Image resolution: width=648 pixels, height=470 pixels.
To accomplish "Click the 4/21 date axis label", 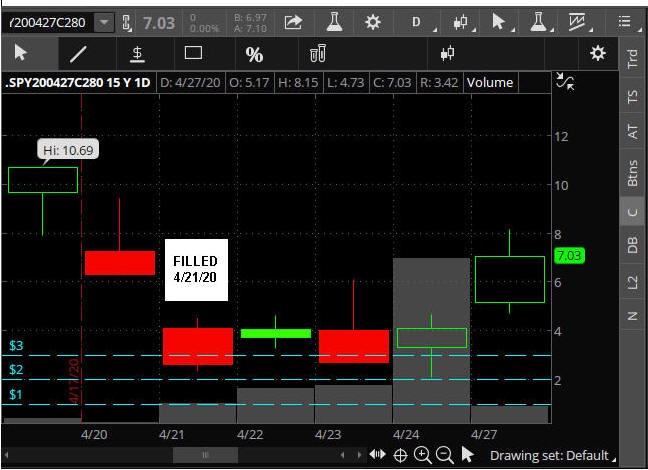I will click(172, 434).
